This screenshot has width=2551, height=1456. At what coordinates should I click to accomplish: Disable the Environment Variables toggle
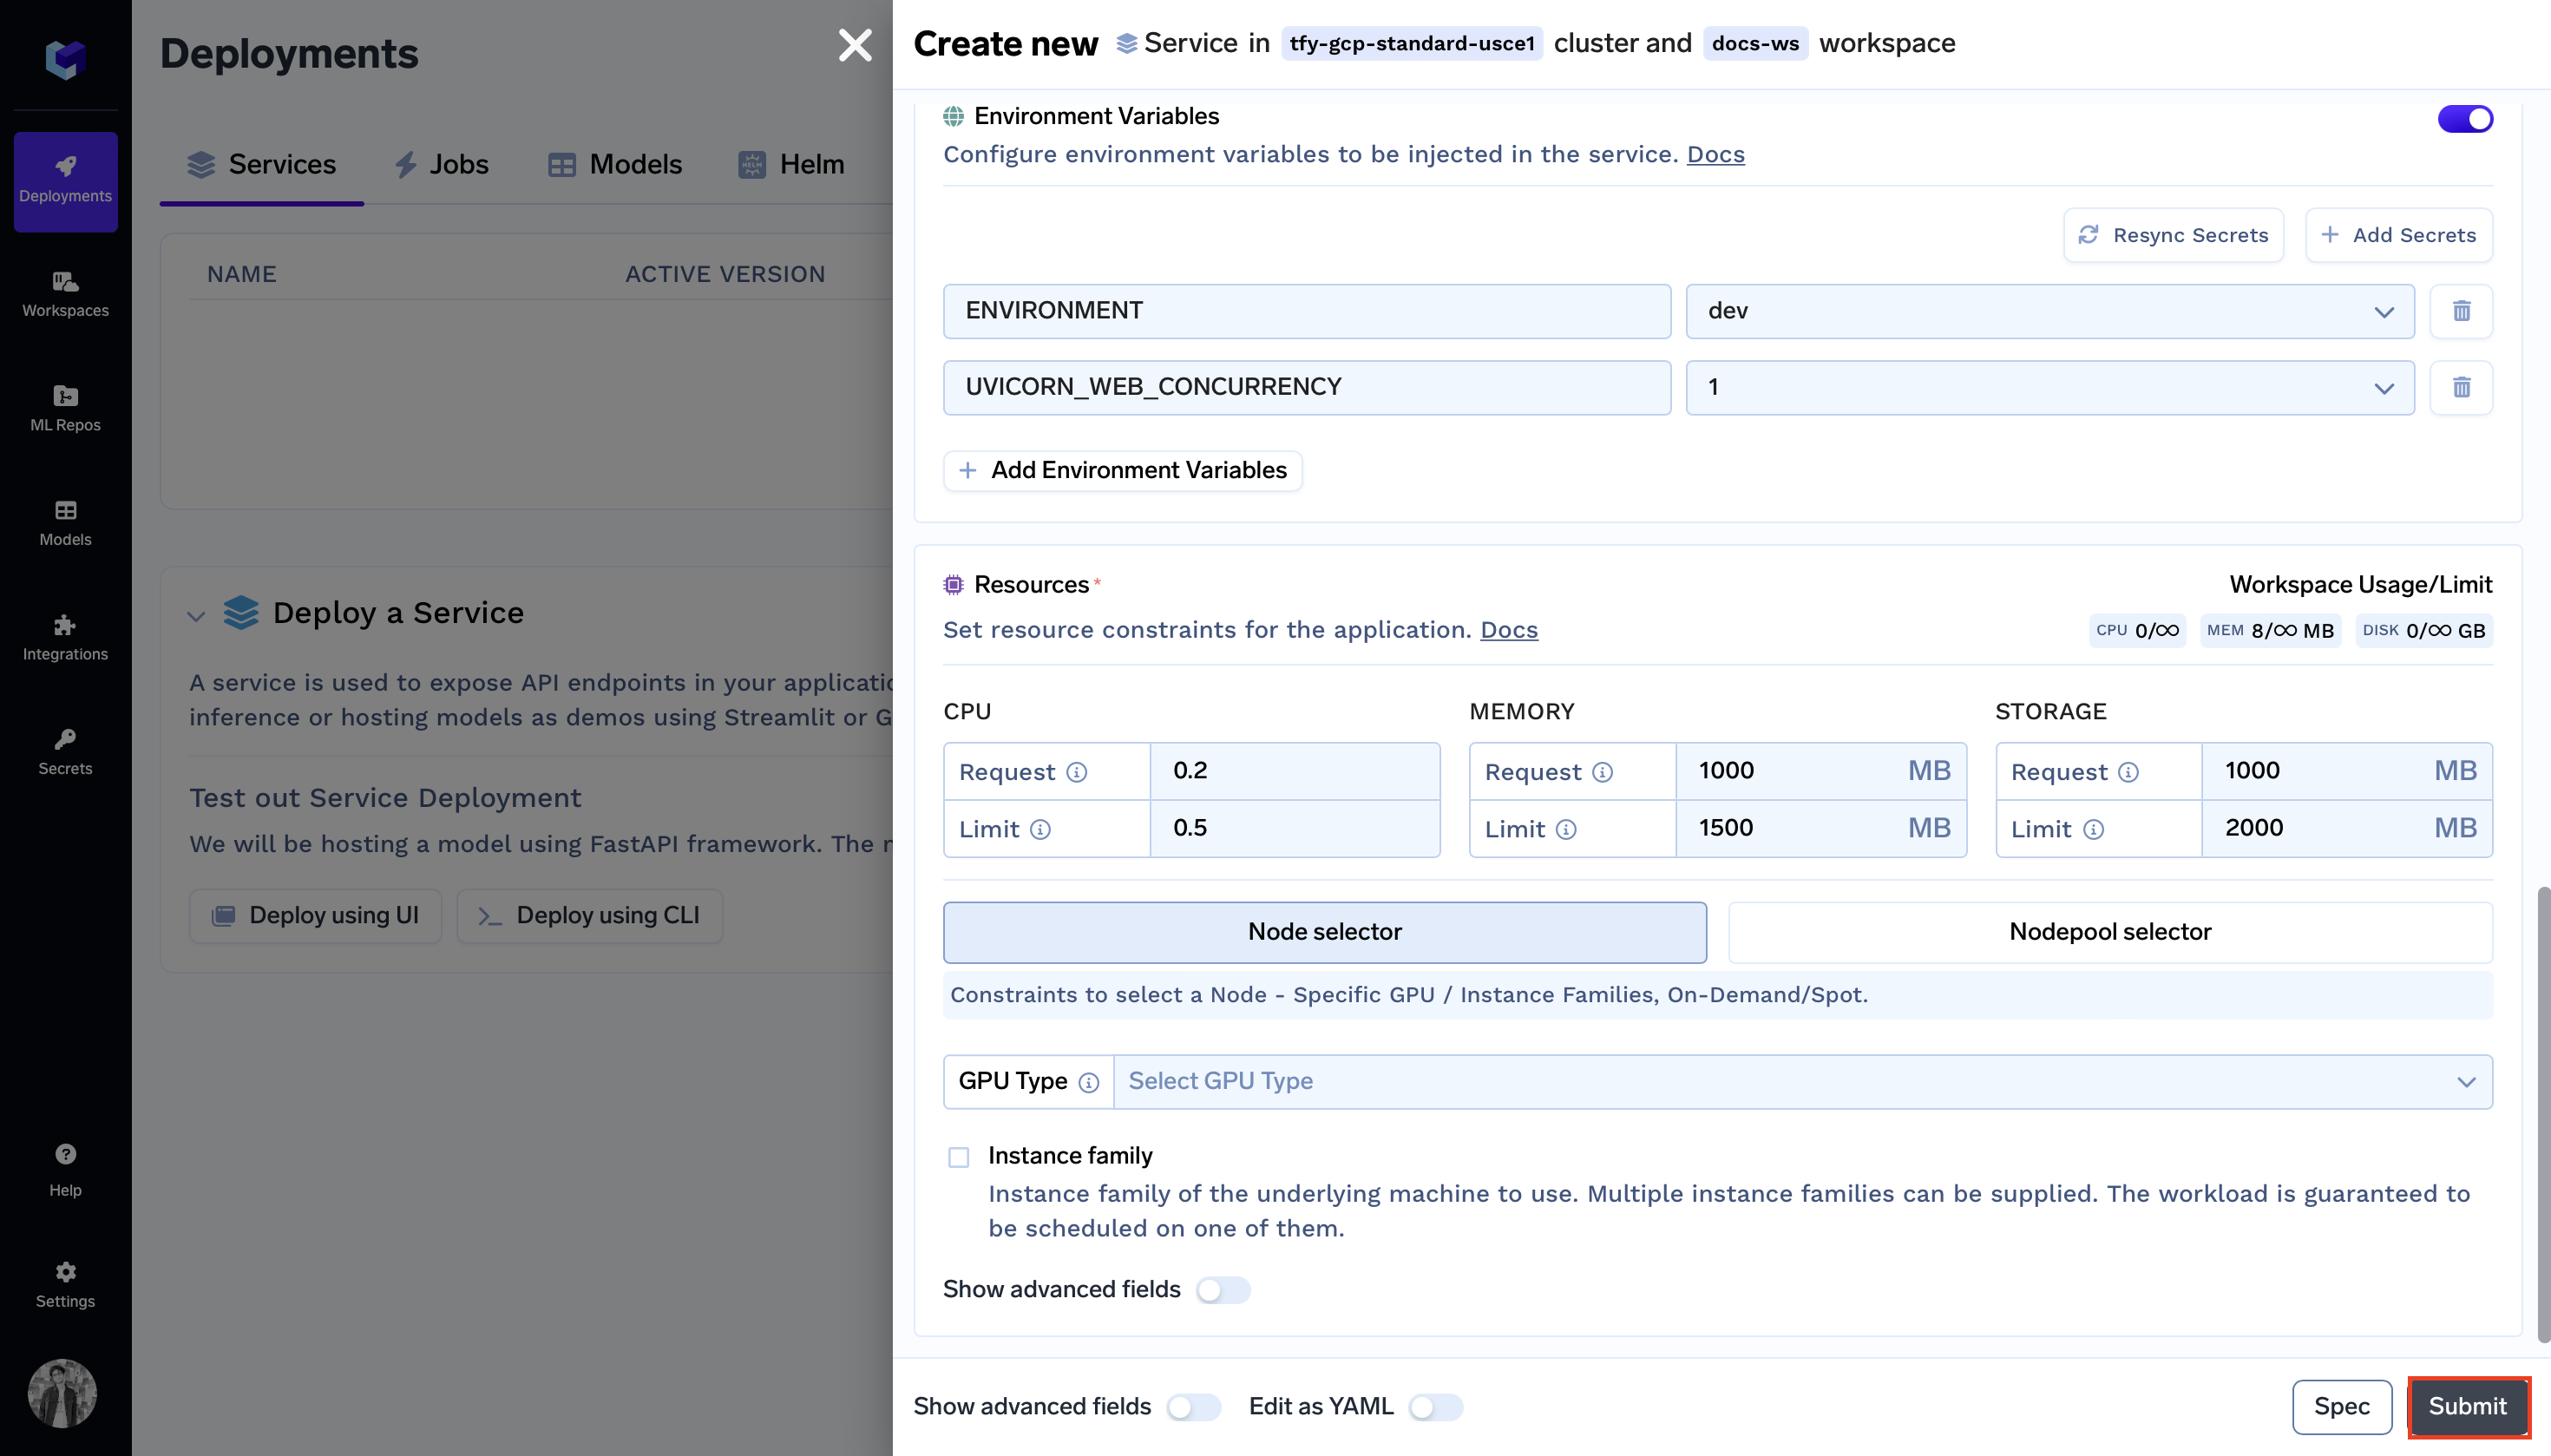point(2465,119)
